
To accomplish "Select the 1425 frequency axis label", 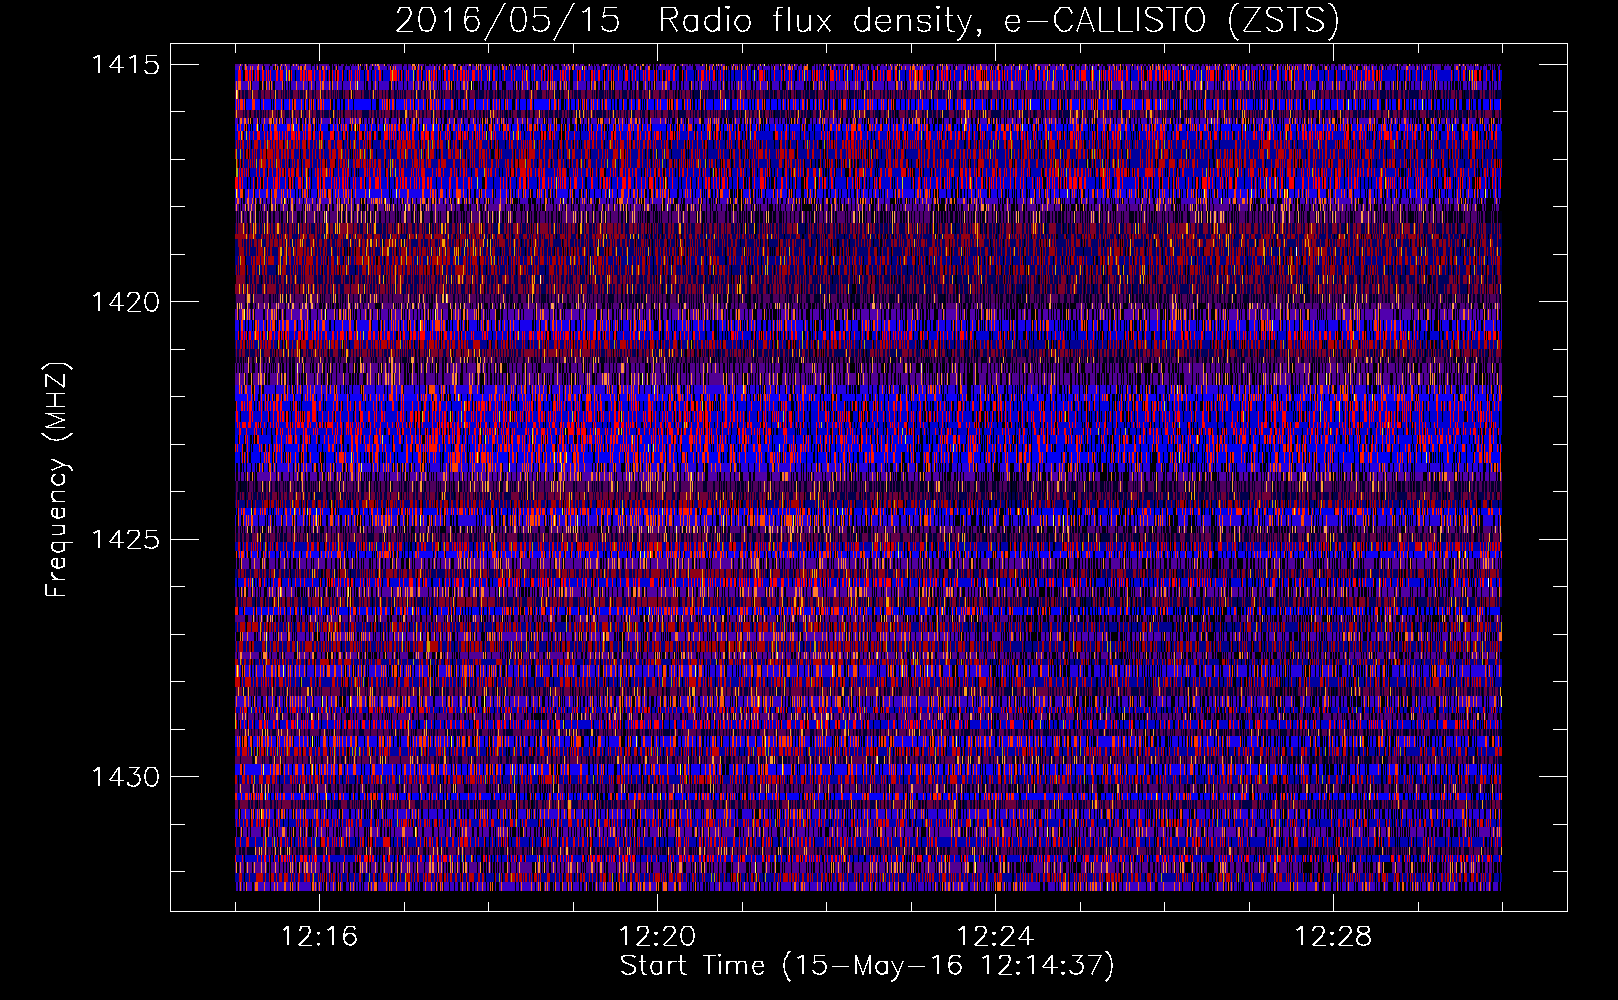I will click(125, 540).
